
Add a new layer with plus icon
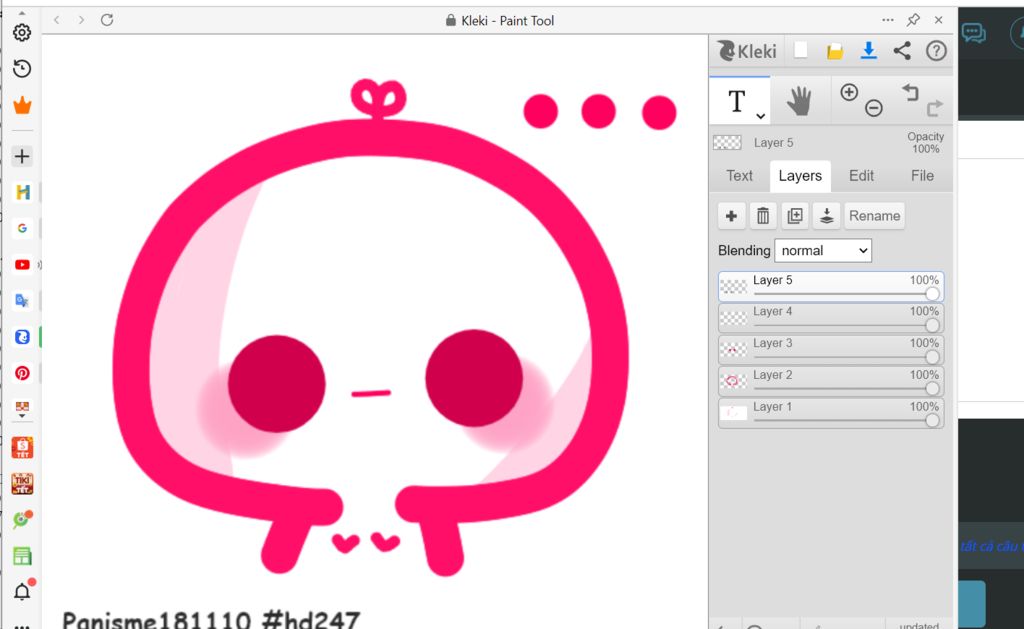click(731, 216)
